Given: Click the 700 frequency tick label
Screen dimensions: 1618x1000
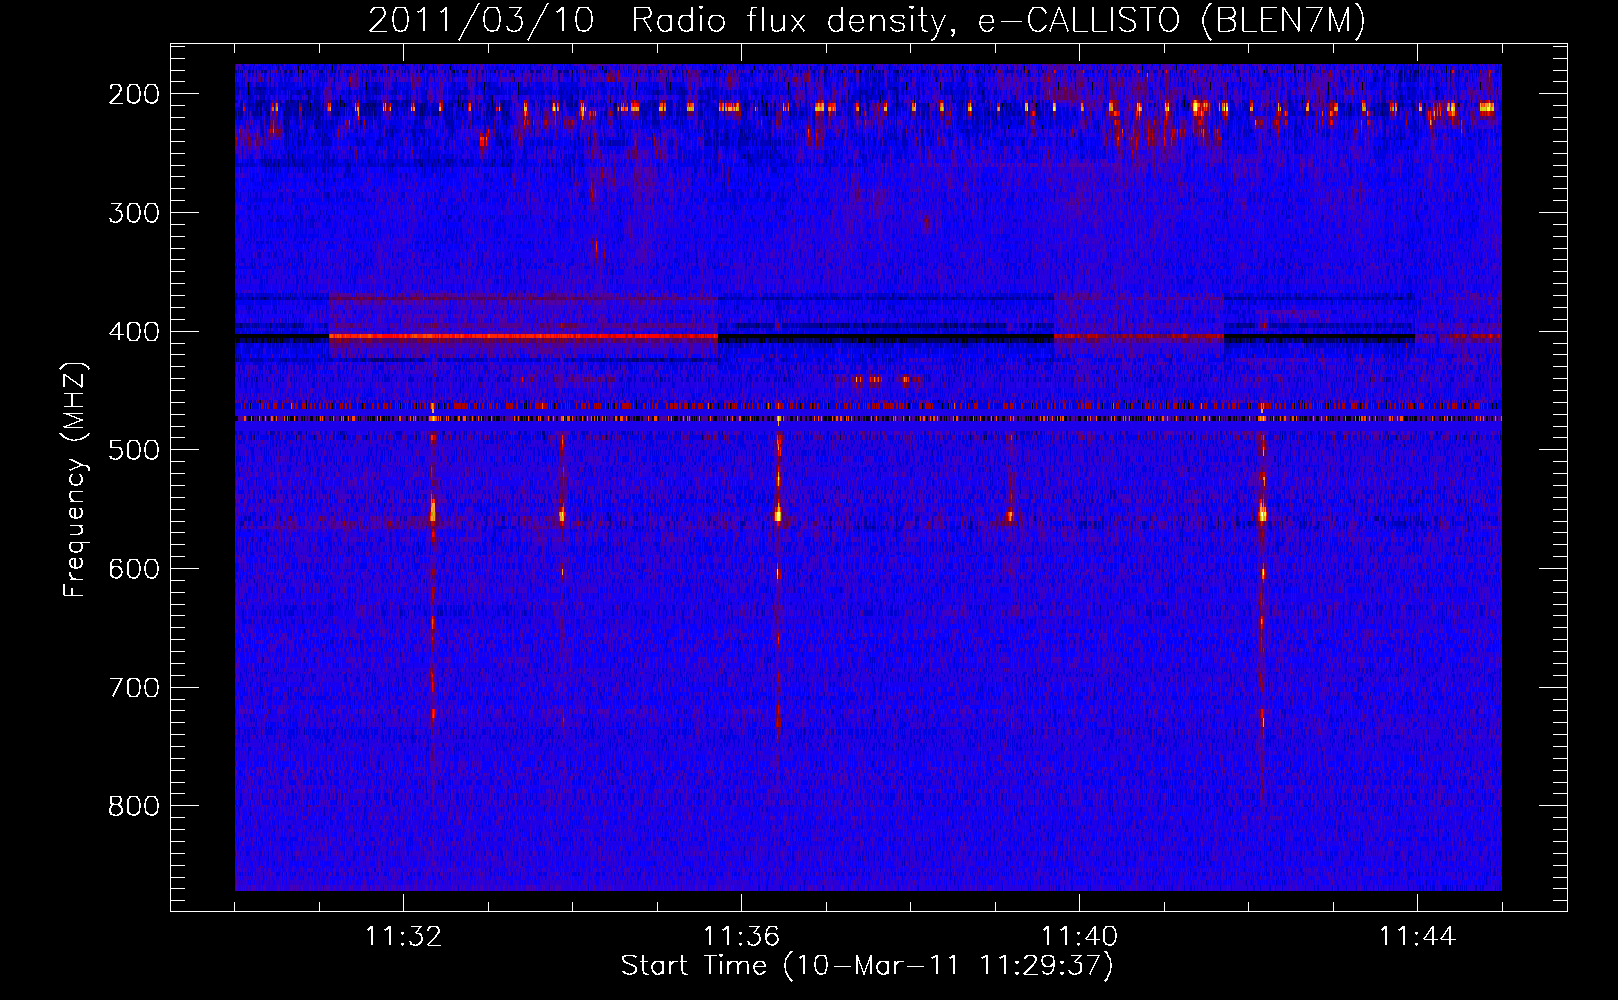Looking at the screenshot, I should coord(134,688).
